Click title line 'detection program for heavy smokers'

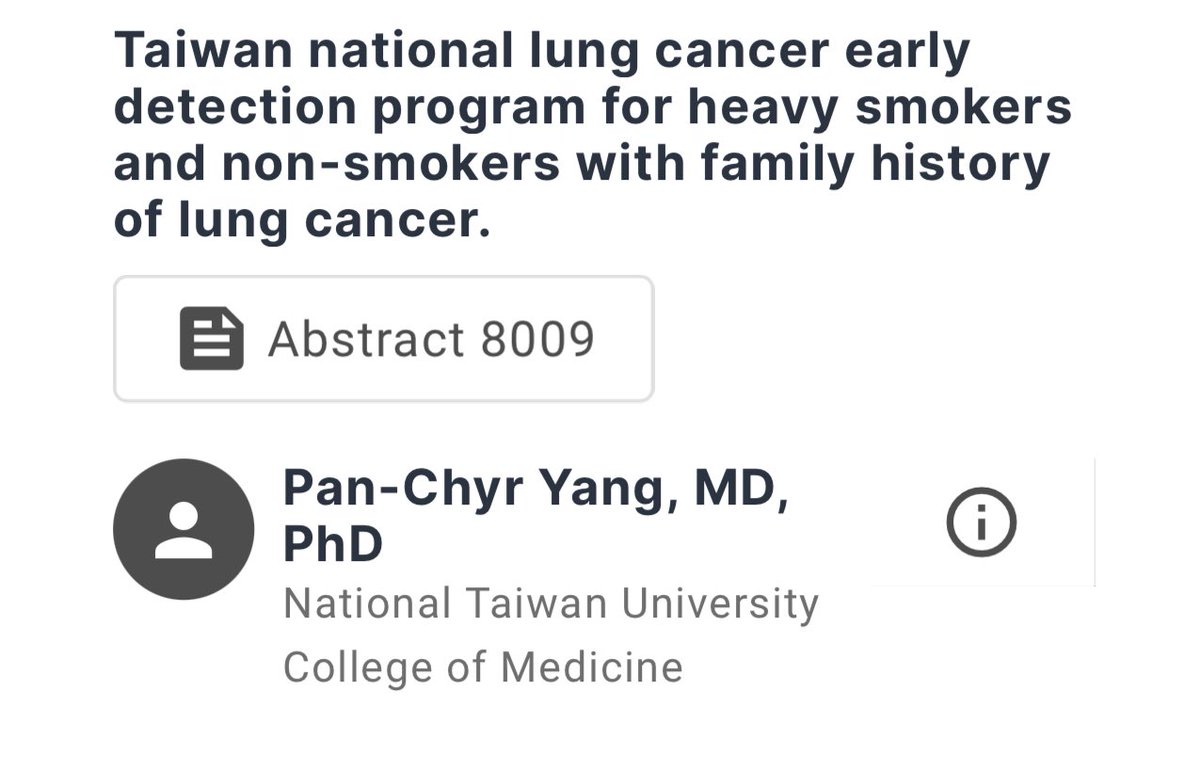click(593, 107)
